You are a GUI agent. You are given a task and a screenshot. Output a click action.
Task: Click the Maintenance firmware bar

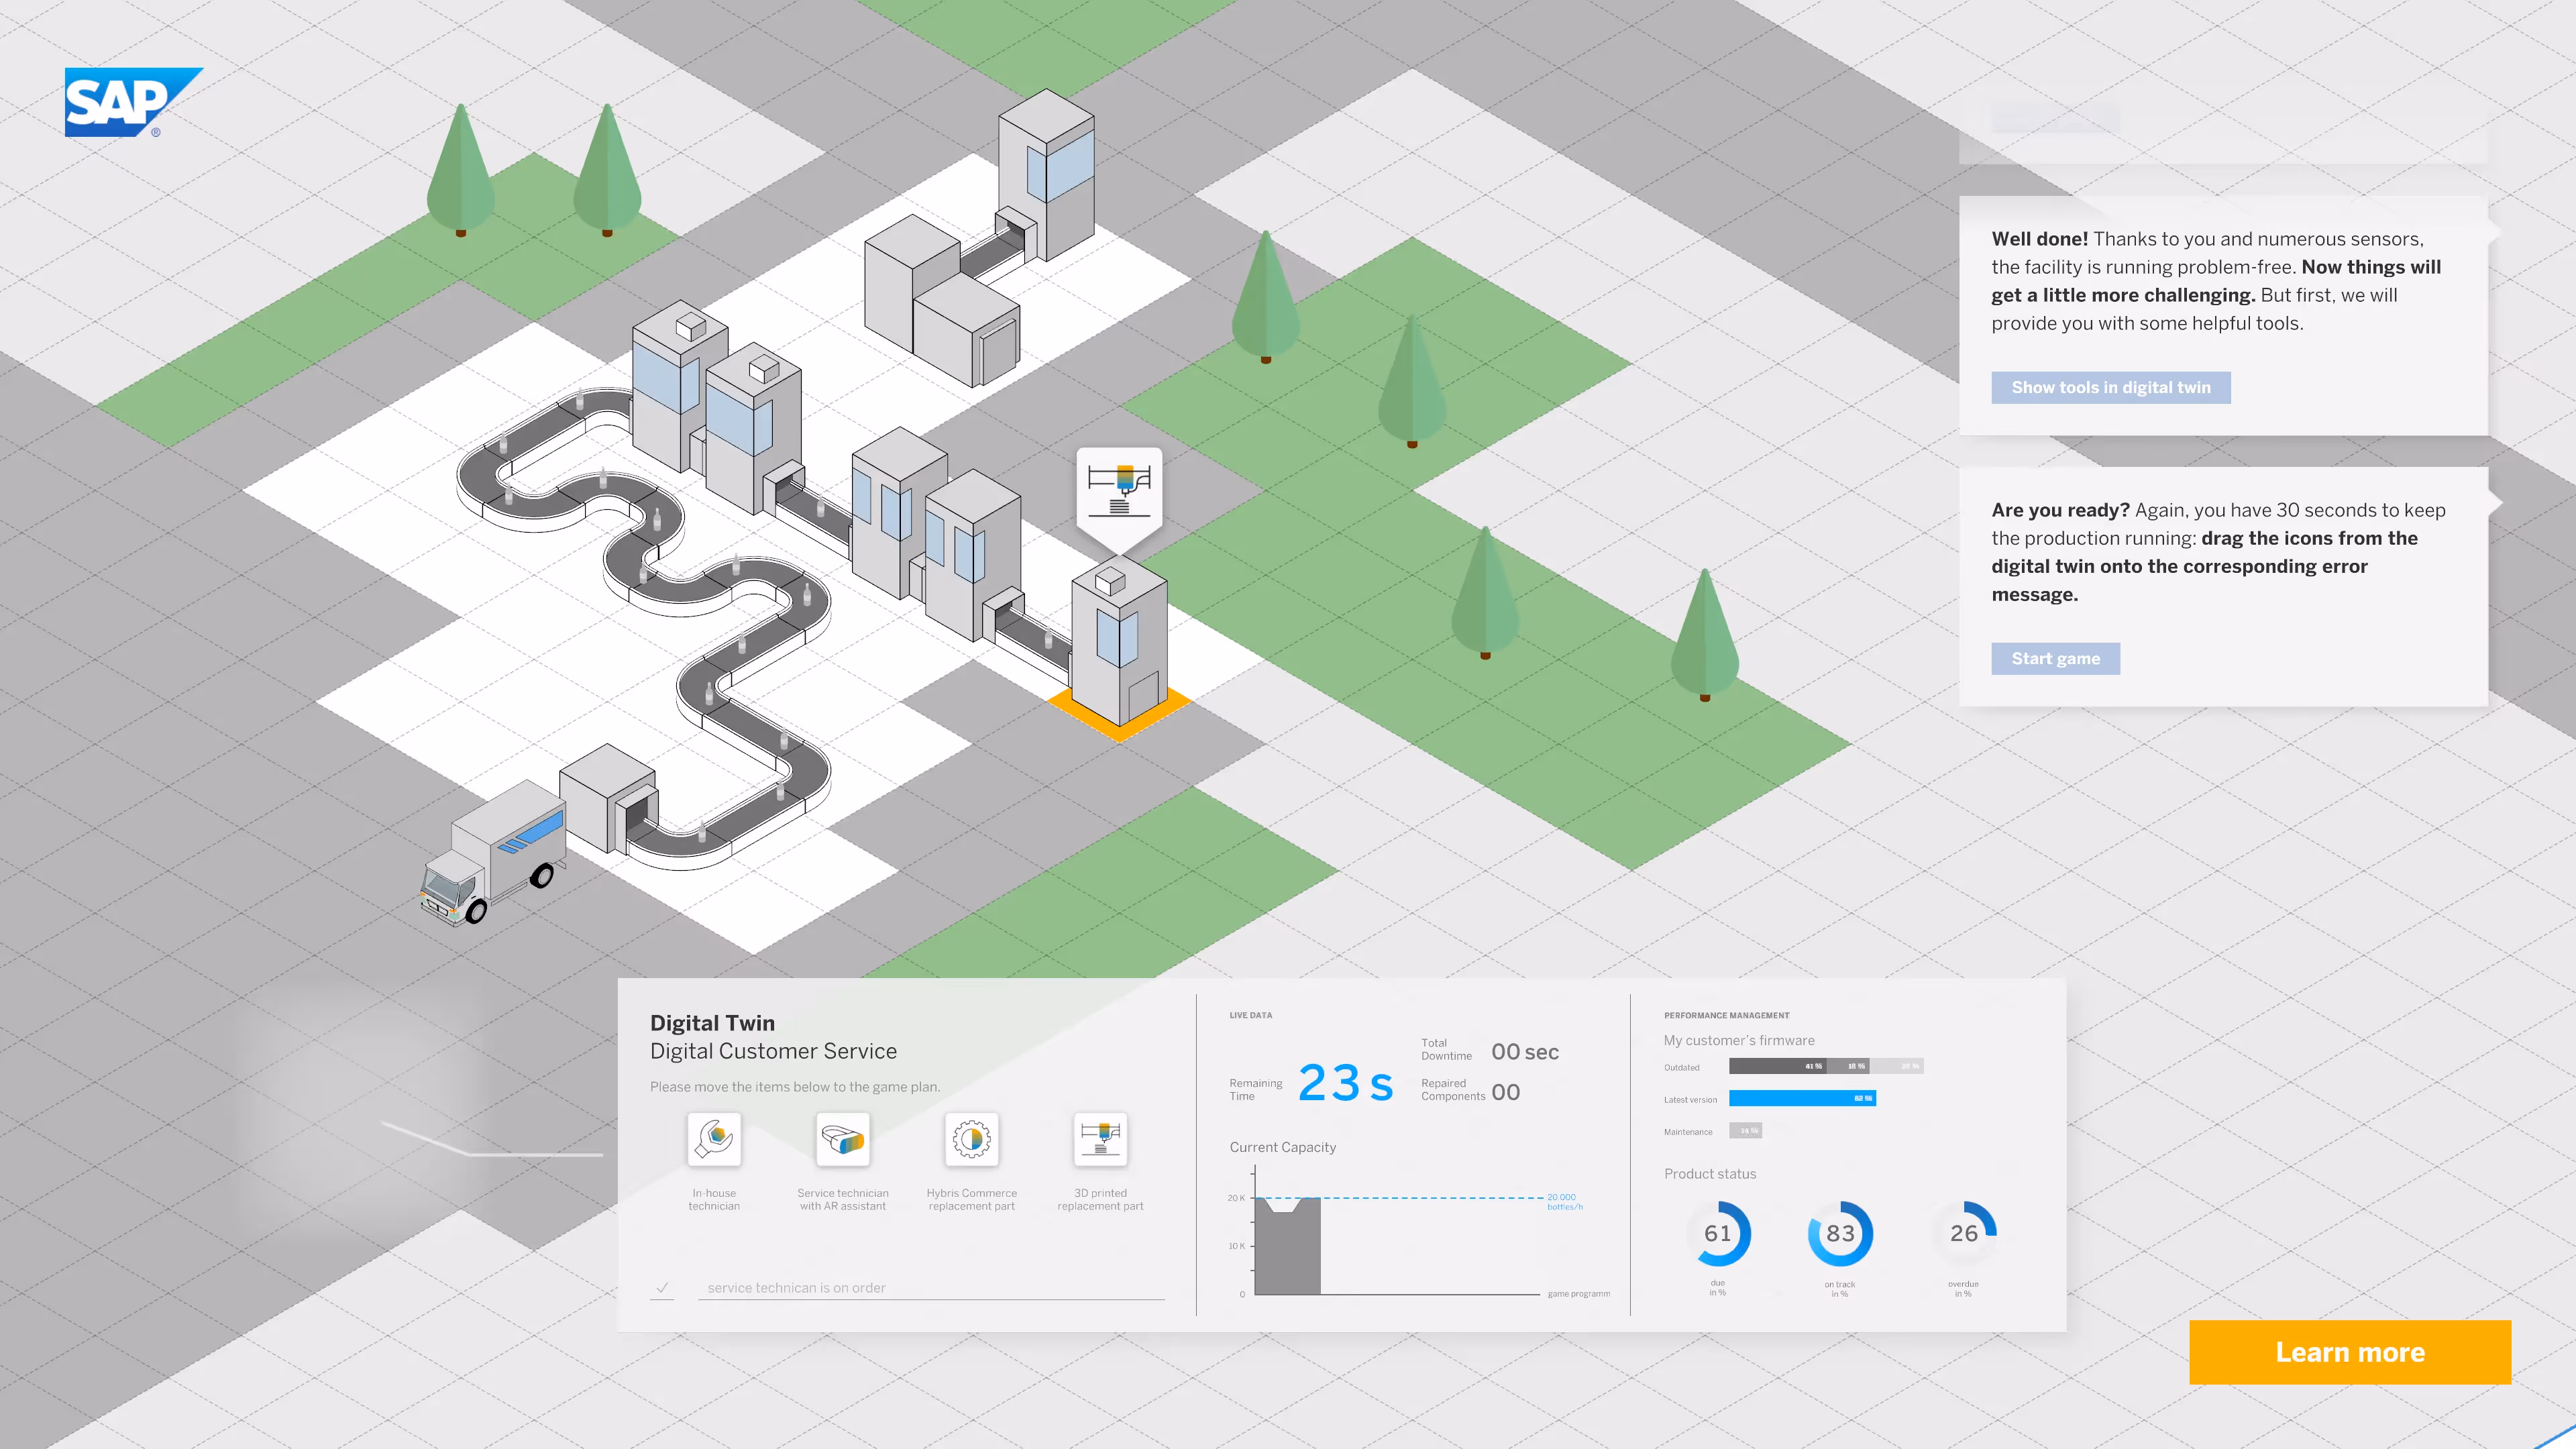click(1745, 1131)
